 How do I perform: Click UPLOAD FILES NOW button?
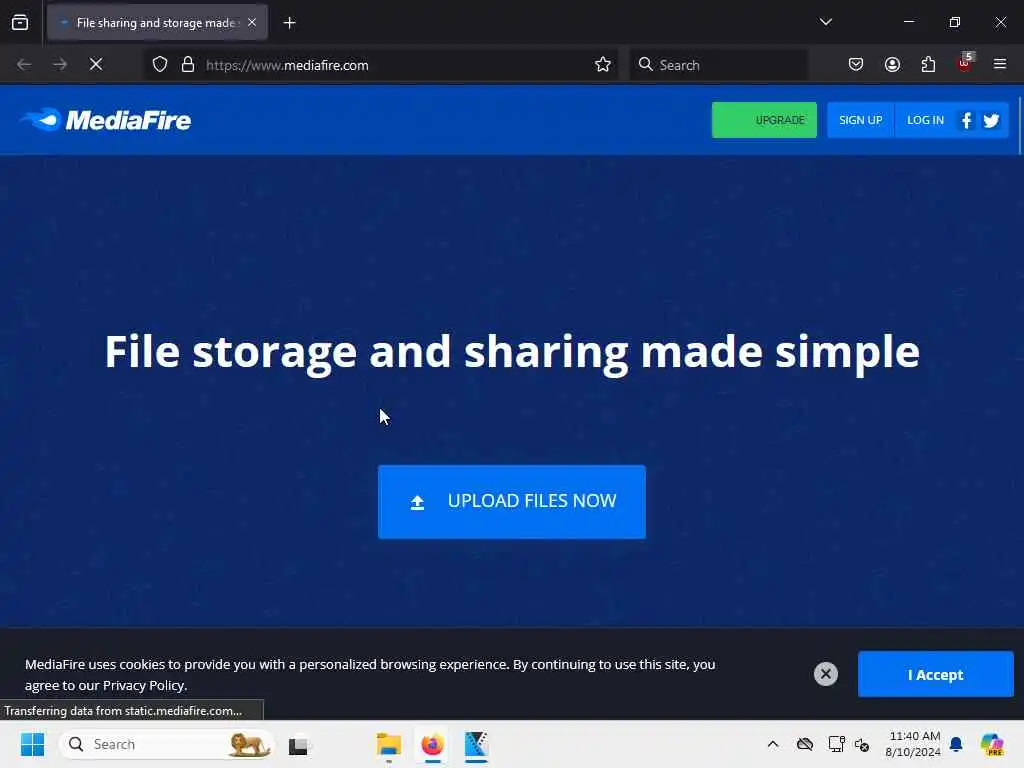point(512,502)
